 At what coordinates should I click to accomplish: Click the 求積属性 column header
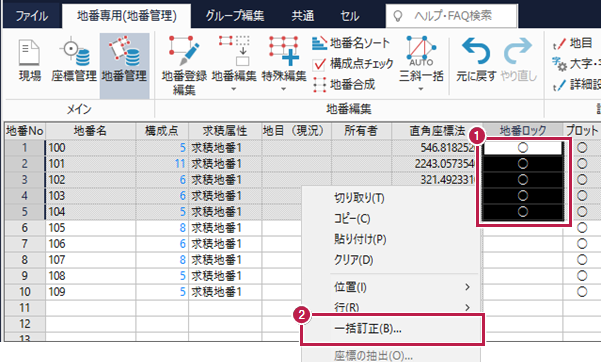[225, 131]
